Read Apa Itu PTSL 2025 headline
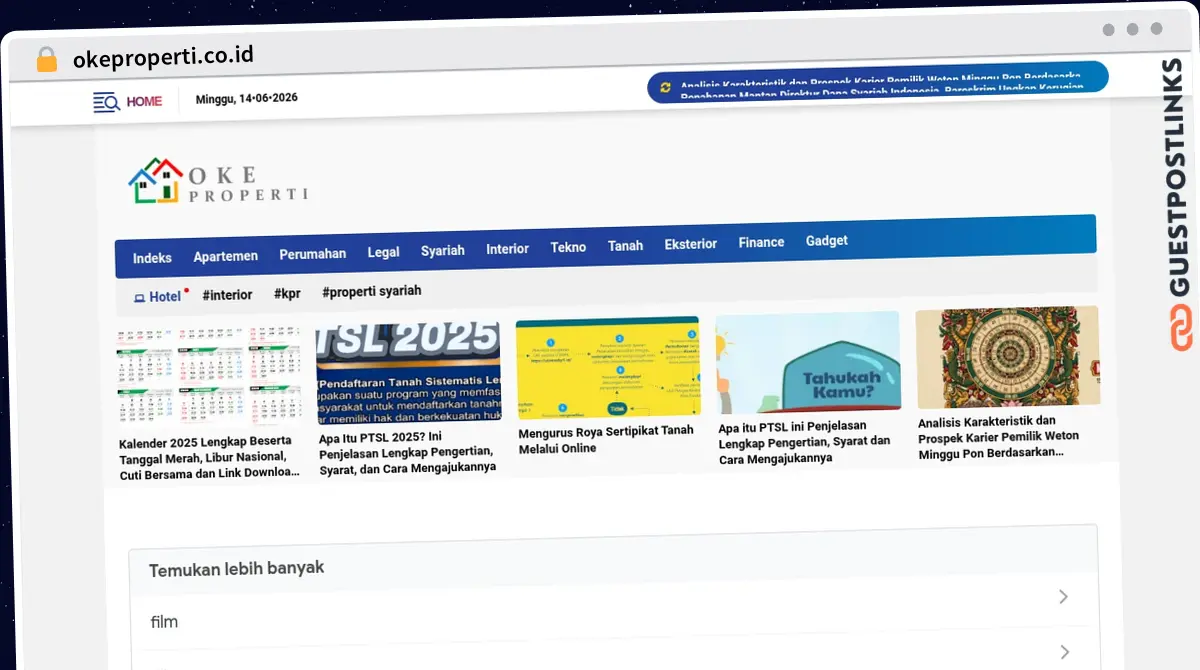 point(408,452)
